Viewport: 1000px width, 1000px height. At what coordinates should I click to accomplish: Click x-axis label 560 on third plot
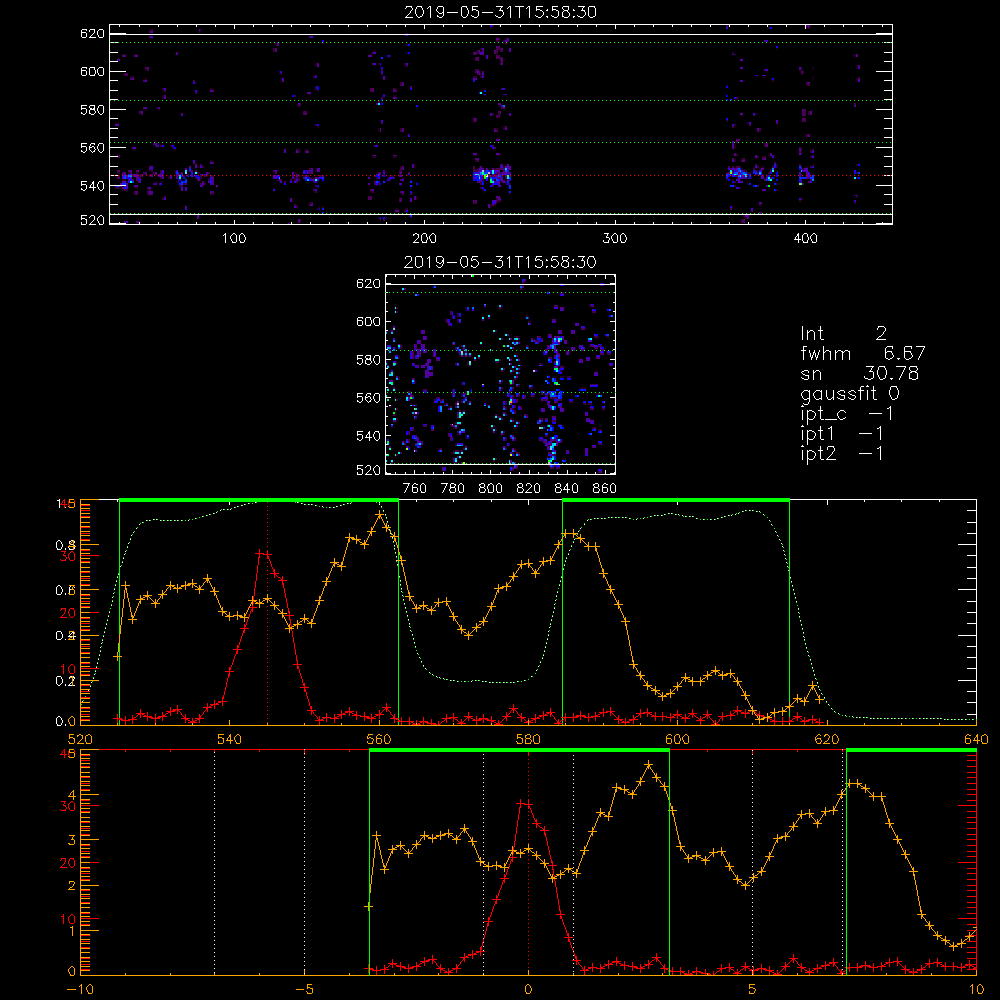379,739
